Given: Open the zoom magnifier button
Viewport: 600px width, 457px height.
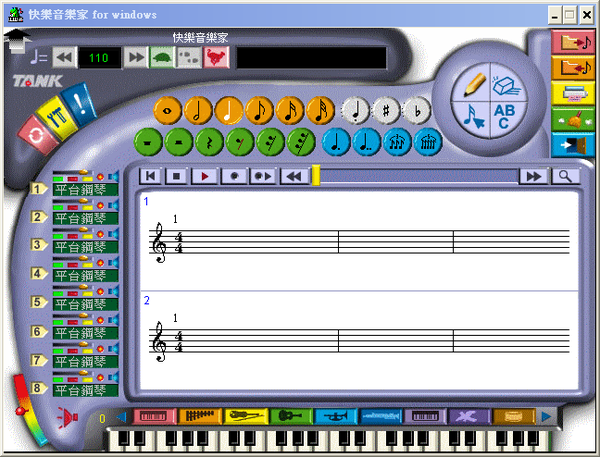Looking at the screenshot, I should 565,176.
